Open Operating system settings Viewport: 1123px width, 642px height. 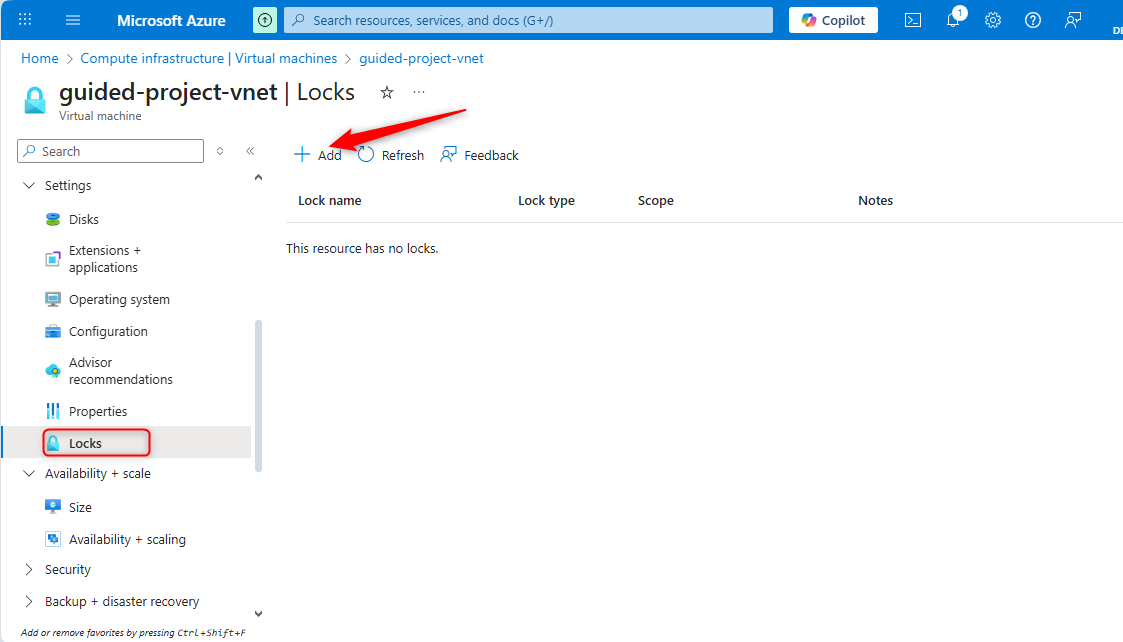click(x=119, y=300)
